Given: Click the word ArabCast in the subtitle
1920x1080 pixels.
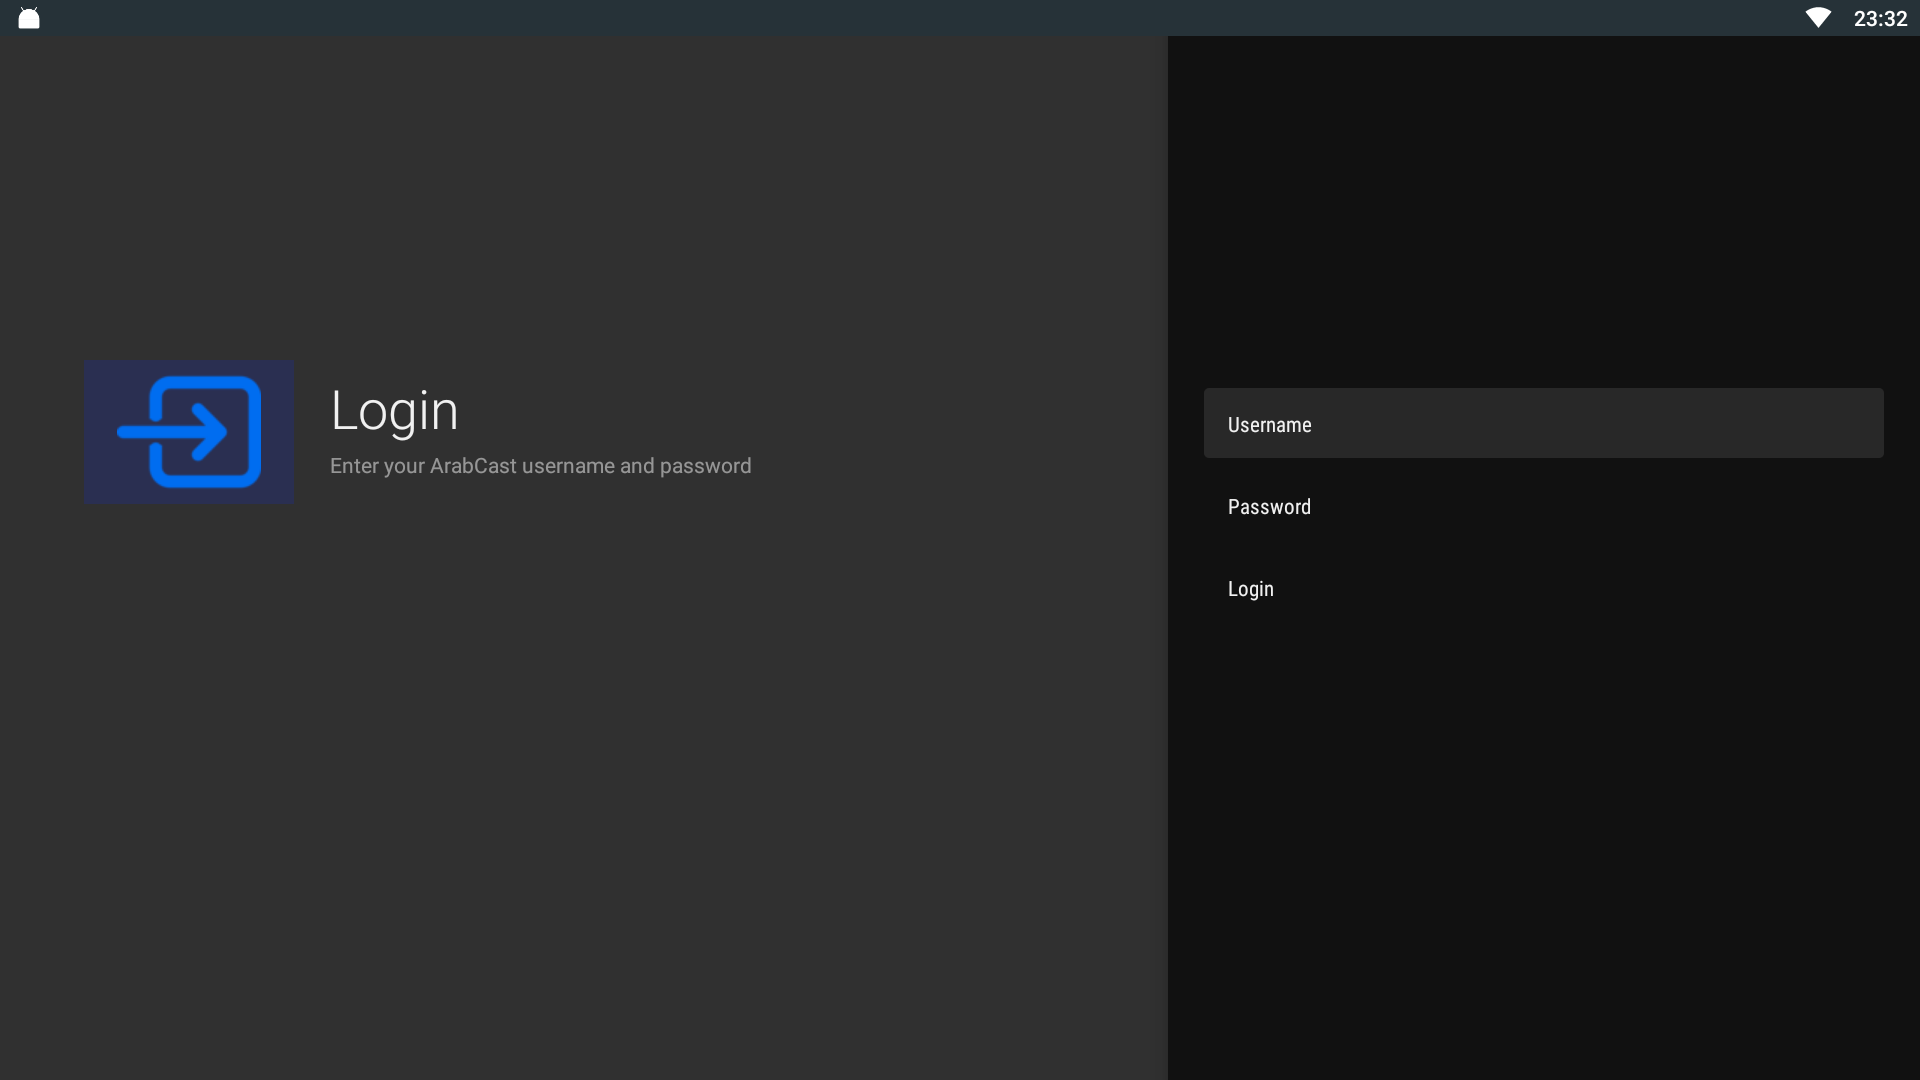Looking at the screenshot, I should click(x=473, y=466).
